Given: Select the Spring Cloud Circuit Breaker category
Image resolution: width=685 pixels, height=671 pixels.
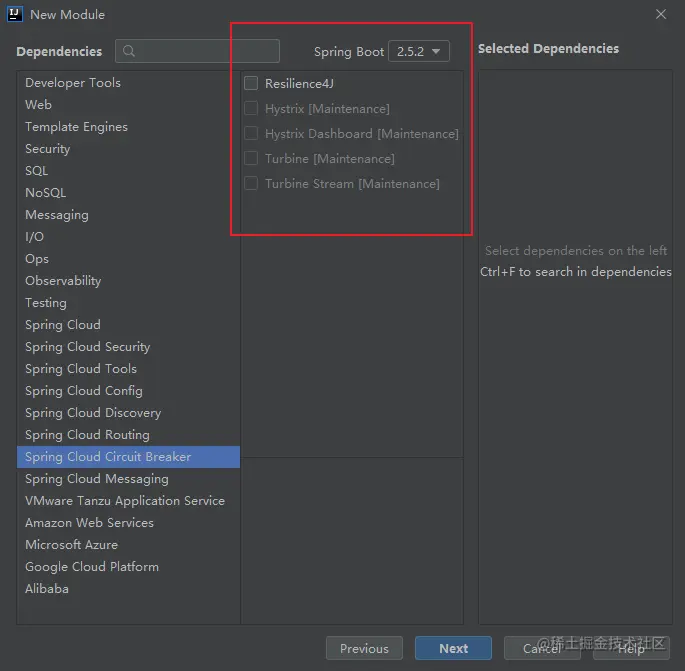Looking at the screenshot, I should pos(128,457).
